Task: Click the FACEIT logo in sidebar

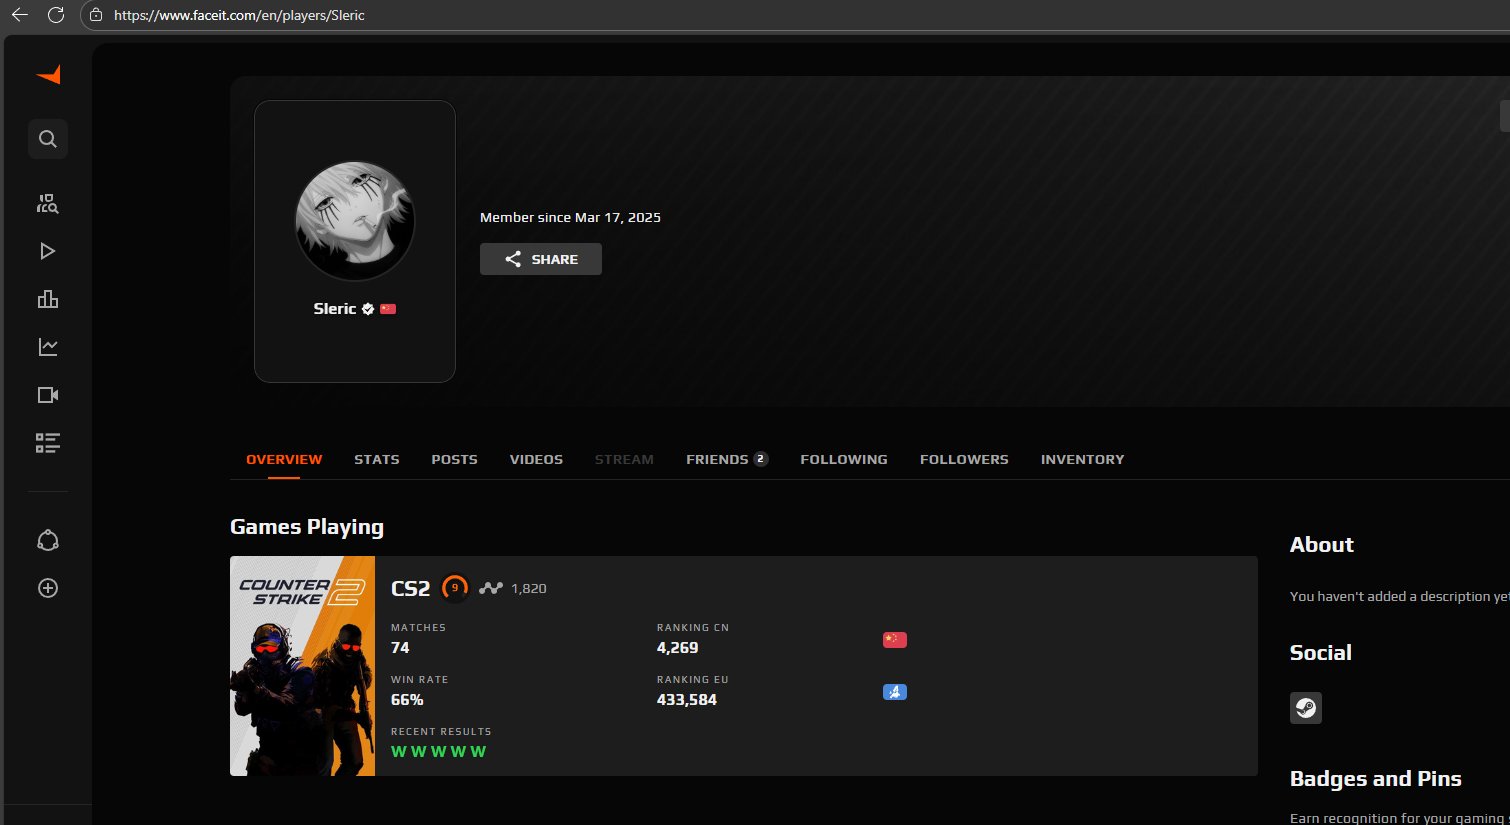Action: pos(48,75)
